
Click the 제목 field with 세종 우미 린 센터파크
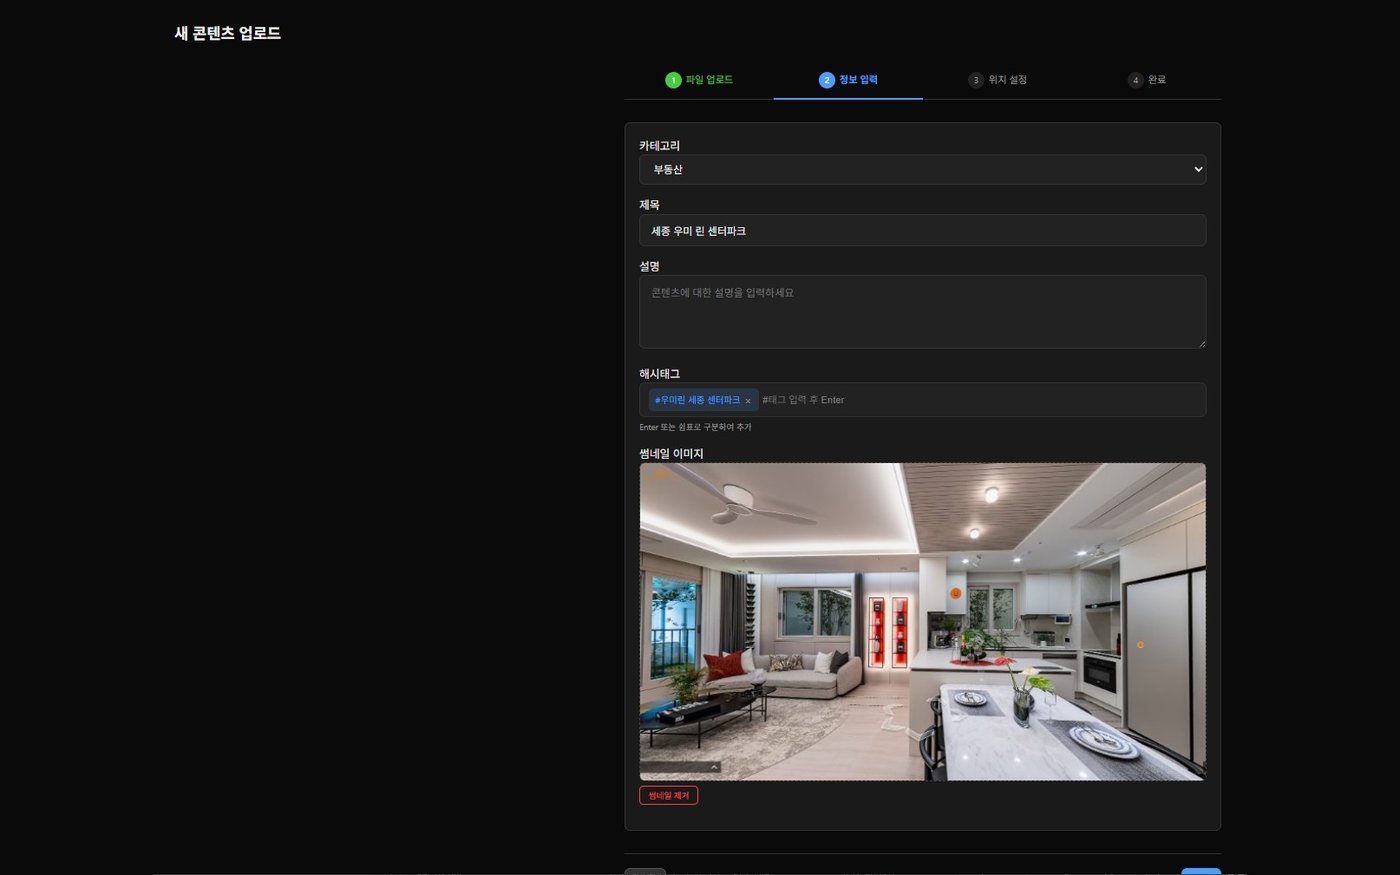tap(922, 231)
